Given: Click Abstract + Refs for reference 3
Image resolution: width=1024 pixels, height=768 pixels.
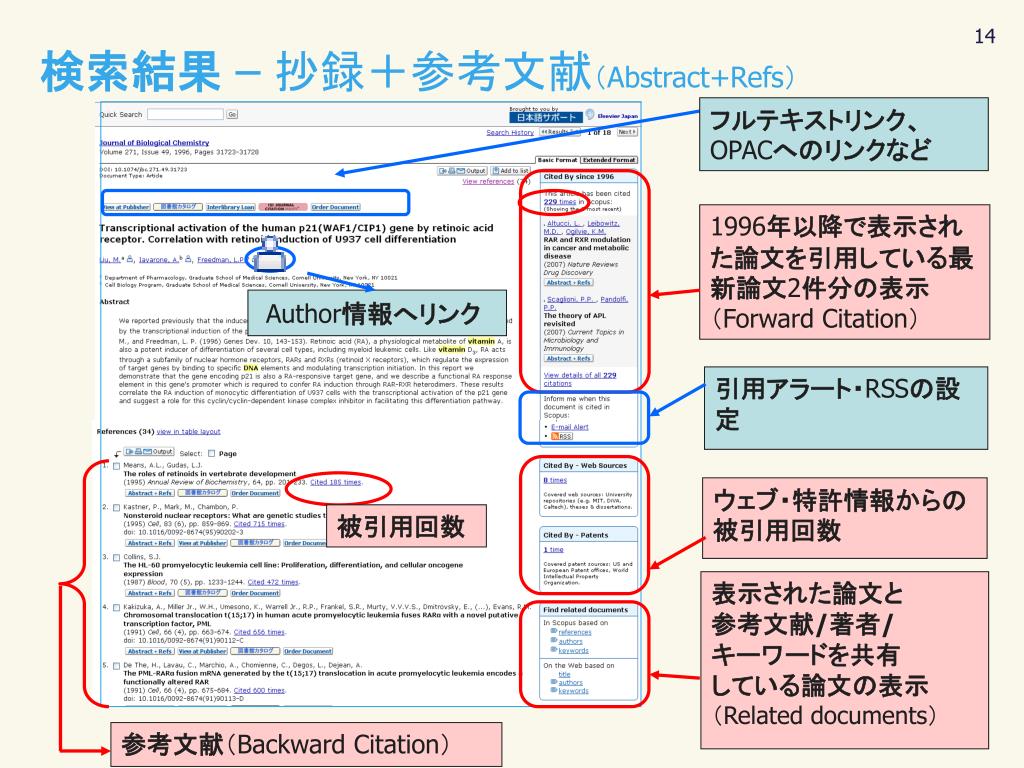Looking at the screenshot, I should [x=150, y=593].
